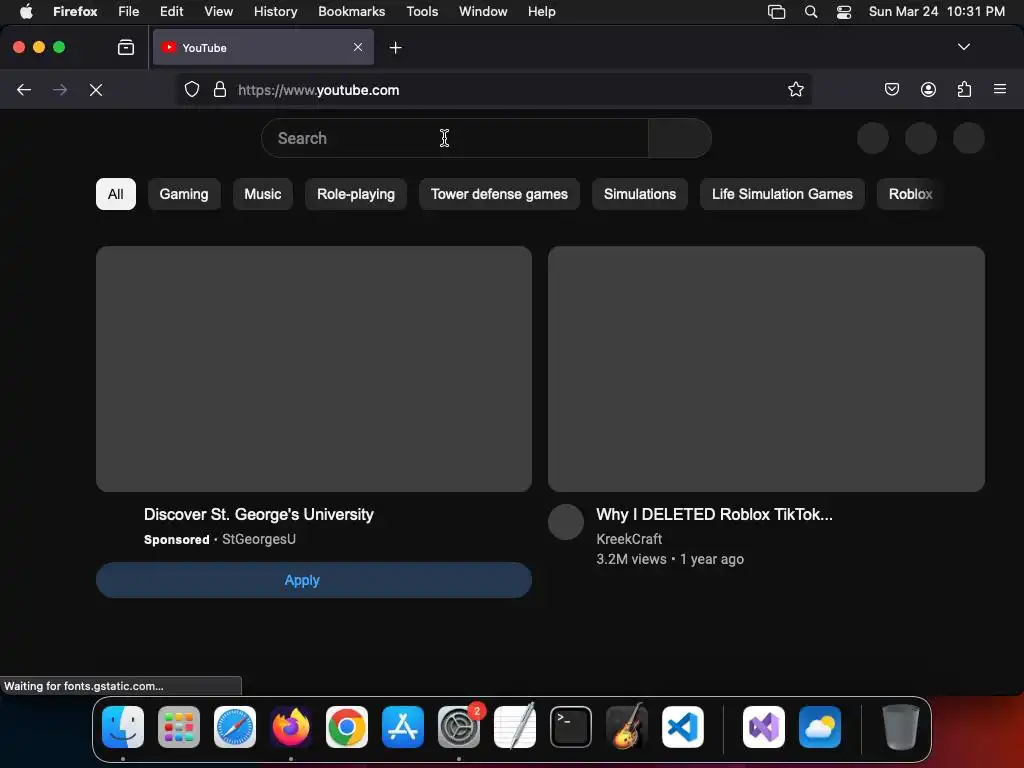Open the Firefox application menu
Viewport: 1024px width, 768px height.
(75, 11)
